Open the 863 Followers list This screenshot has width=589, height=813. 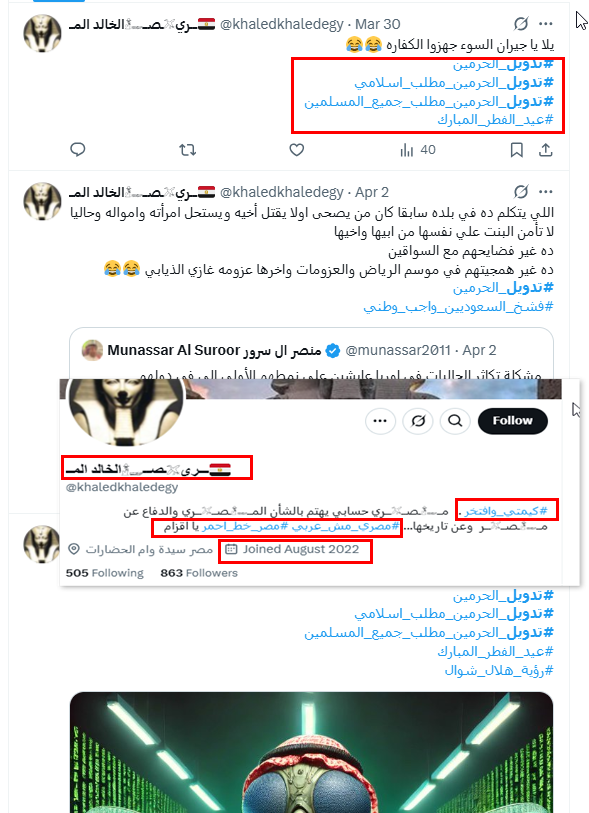click(199, 573)
